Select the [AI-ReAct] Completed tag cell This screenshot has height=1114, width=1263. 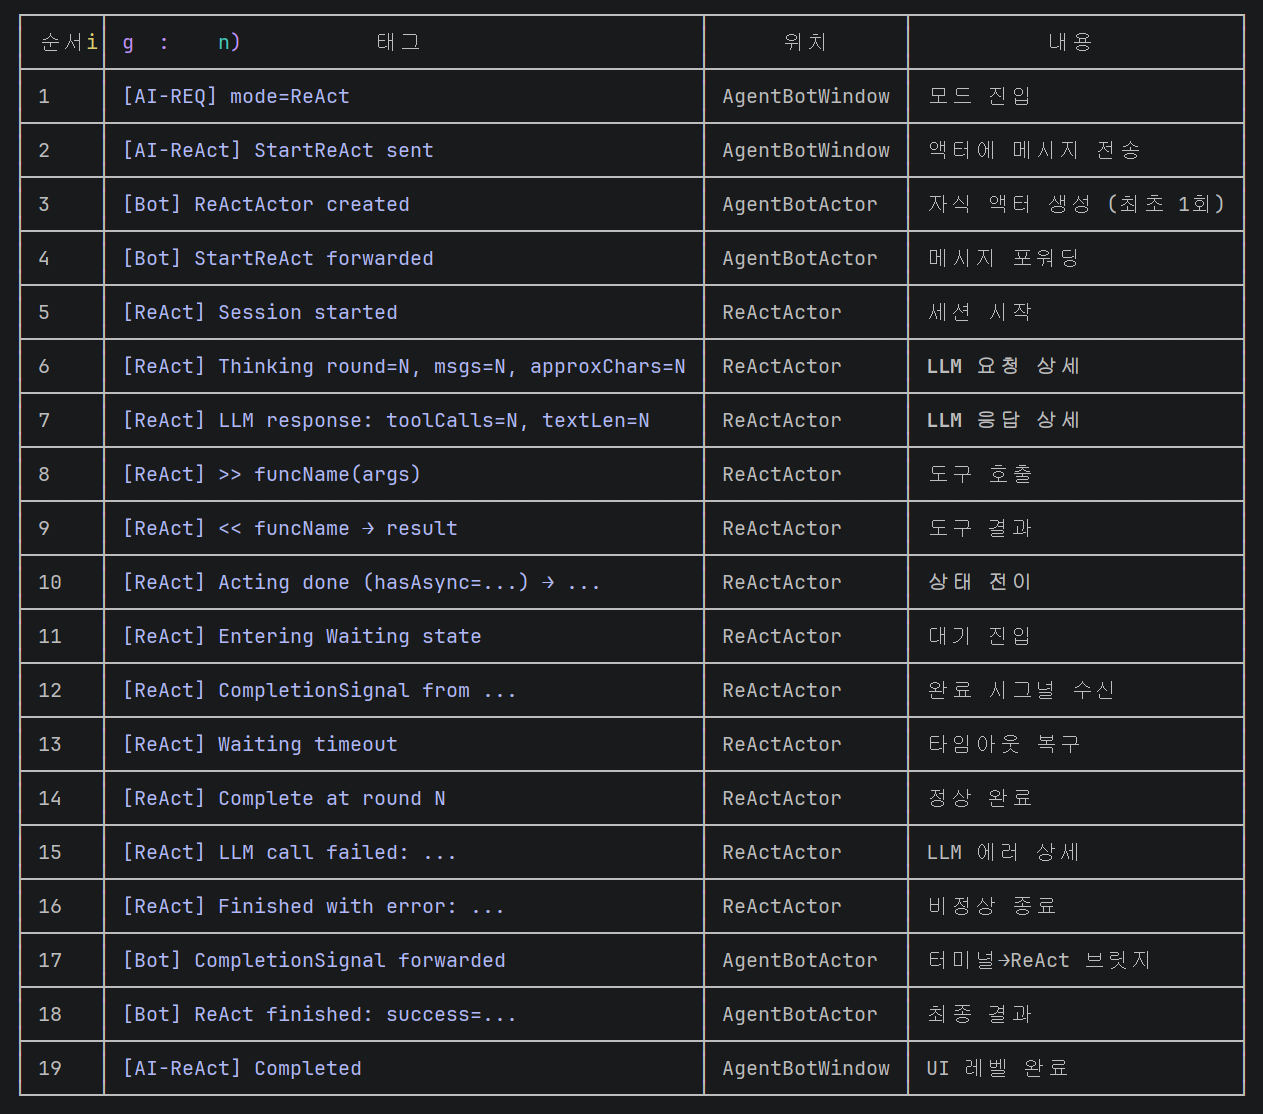[x=242, y=1069]
